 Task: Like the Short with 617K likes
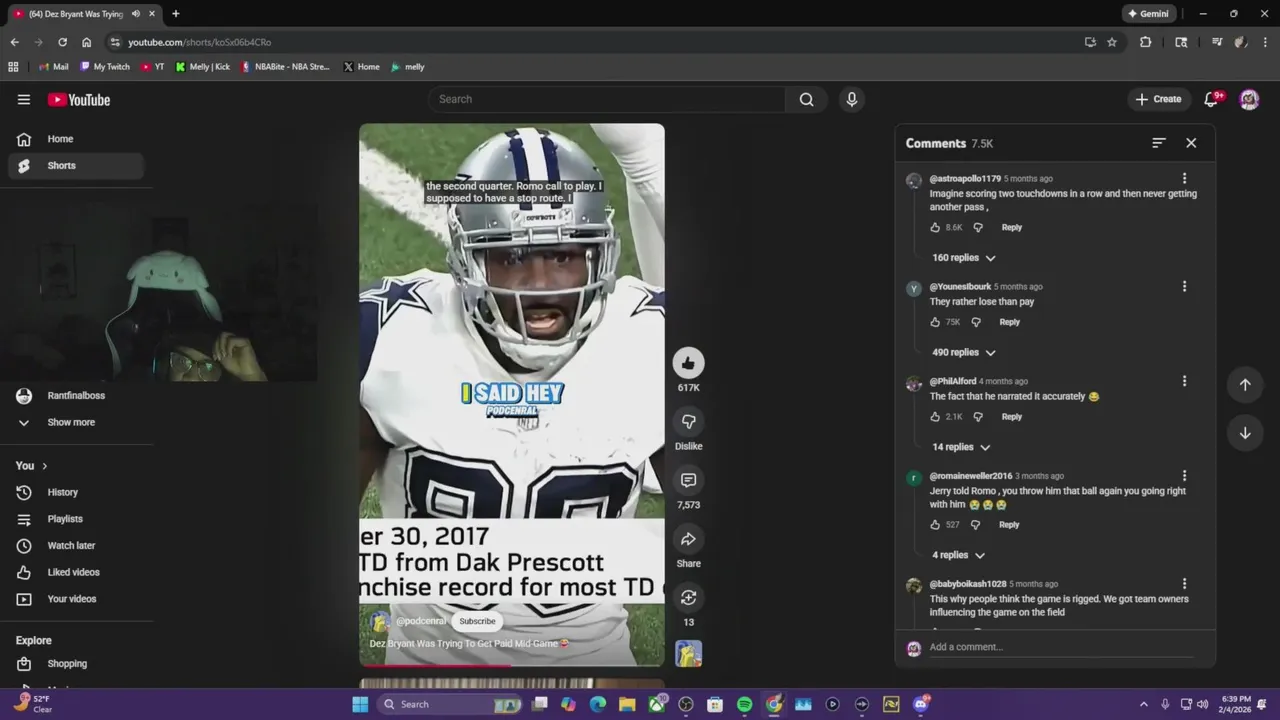[688, 363]
